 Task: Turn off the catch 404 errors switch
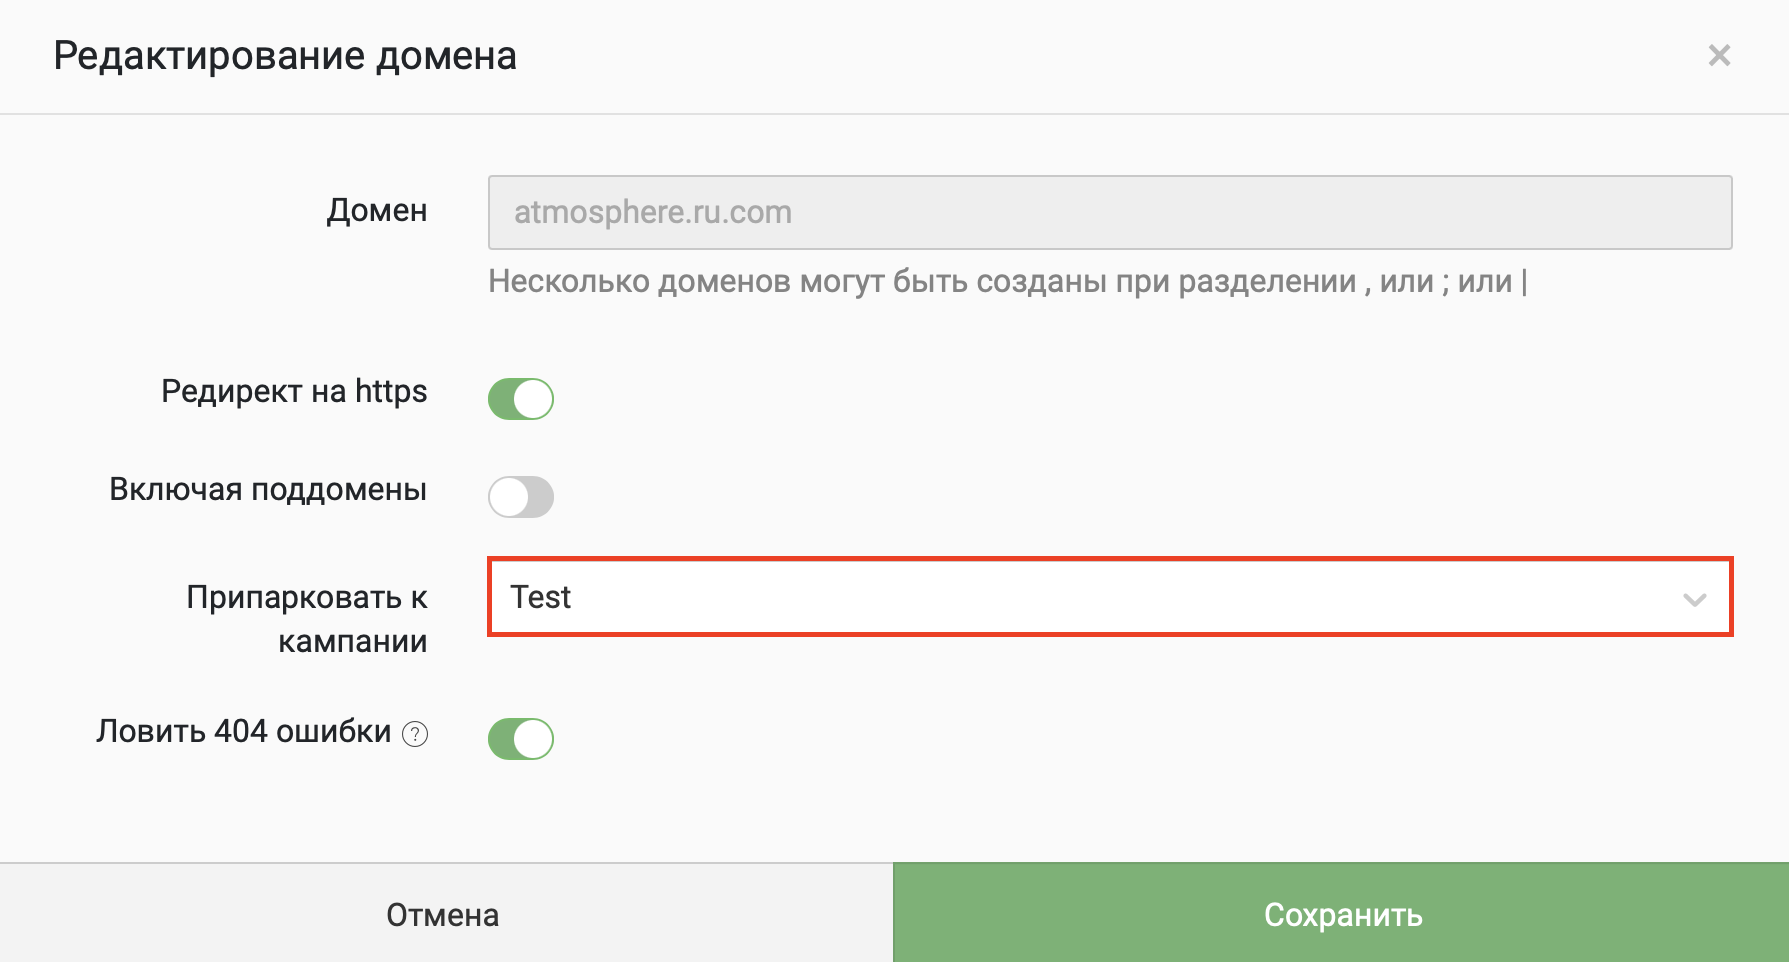coord(521,739)
